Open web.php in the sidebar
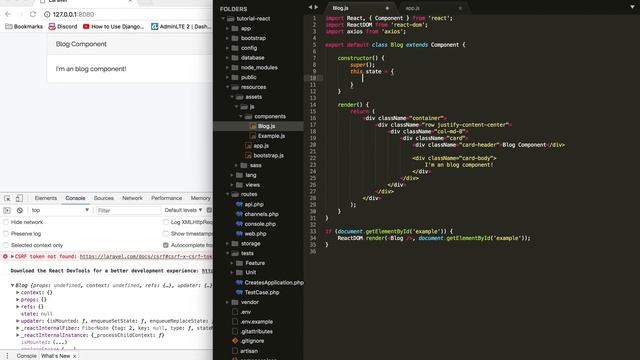The image size is (640, 360). click(x=255, y=233)
